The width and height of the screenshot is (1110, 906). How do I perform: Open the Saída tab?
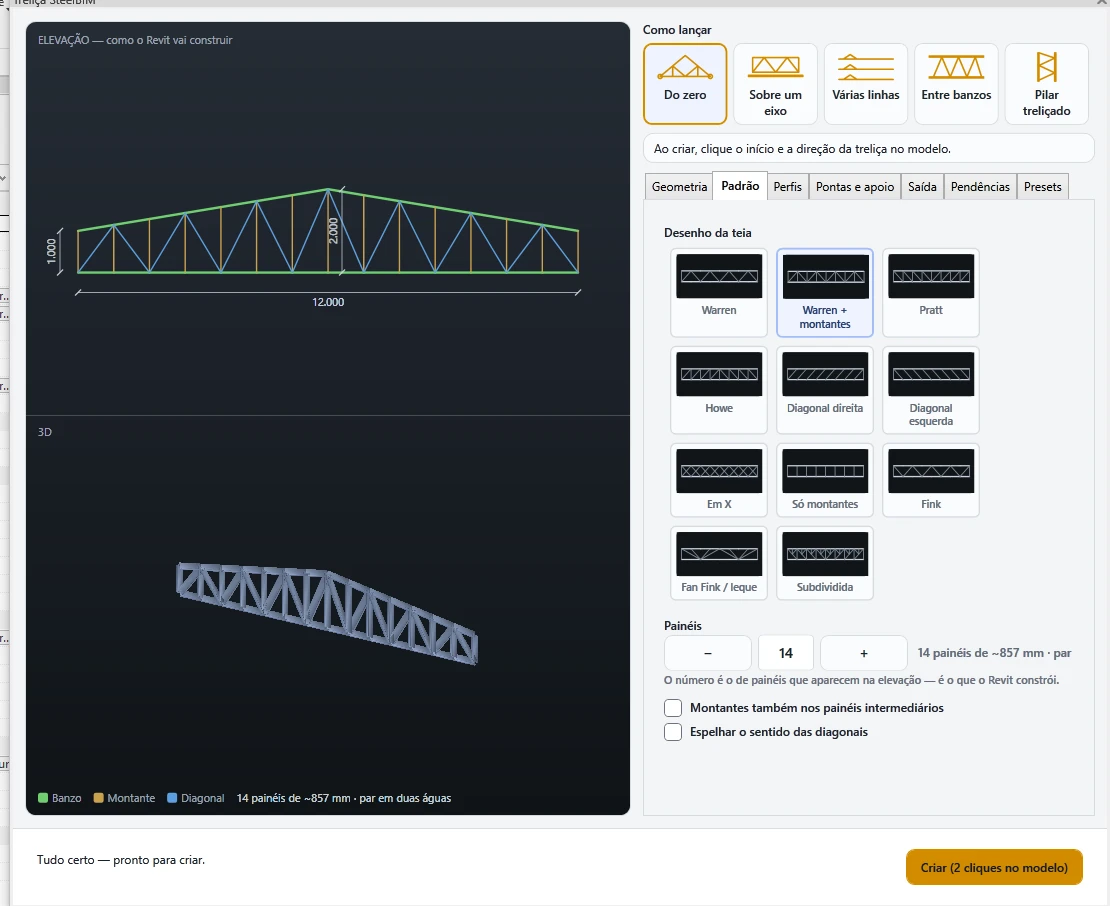[922, 187]
